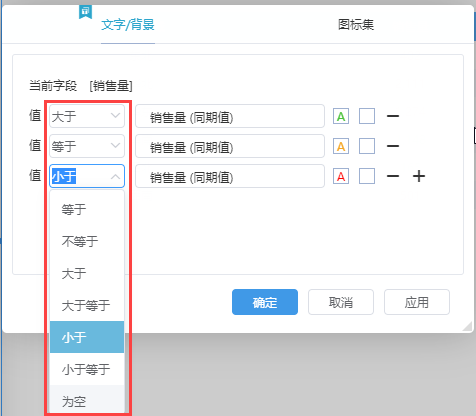
Task: Collapse the open 小于 operator dropdown
Action: click(x=87, y=176)
